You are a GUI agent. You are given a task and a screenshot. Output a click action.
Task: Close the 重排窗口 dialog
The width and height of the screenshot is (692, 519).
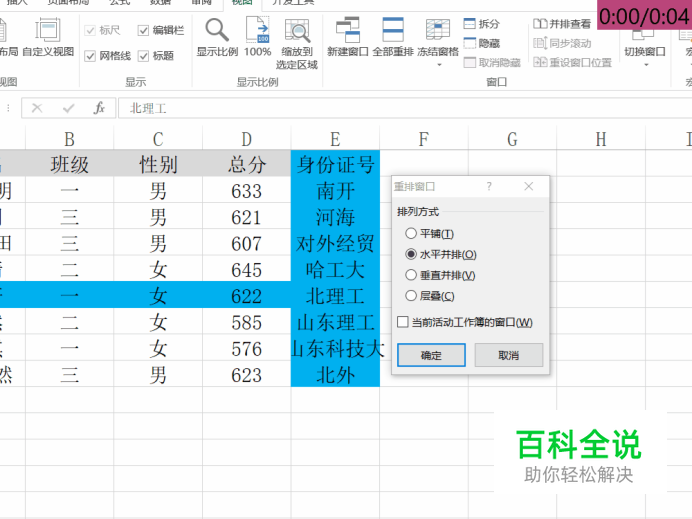[529, 186]
